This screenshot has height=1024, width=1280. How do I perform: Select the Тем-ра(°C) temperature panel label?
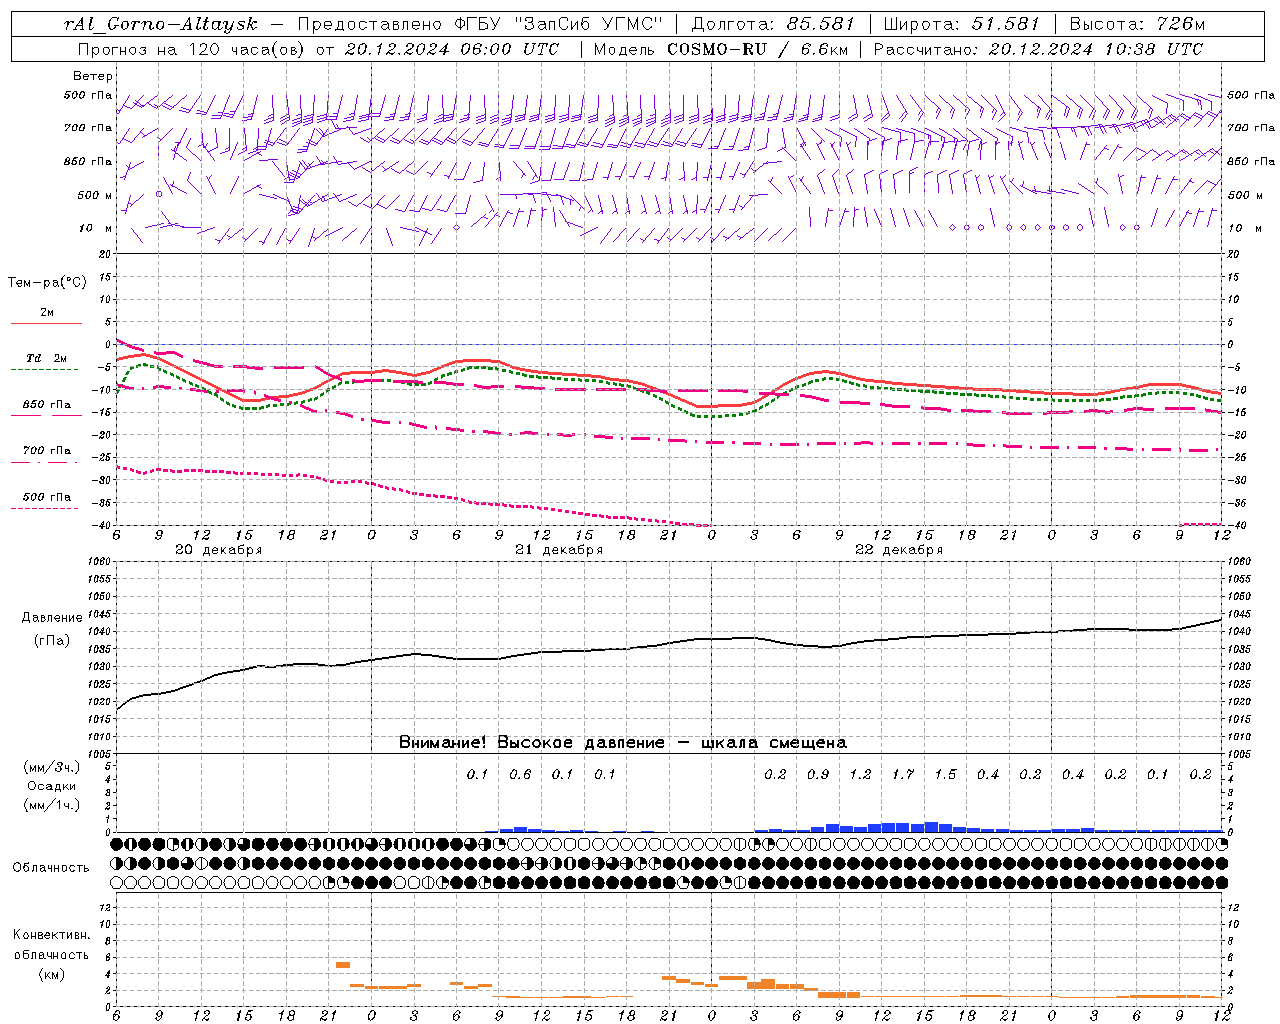[47, 283]
